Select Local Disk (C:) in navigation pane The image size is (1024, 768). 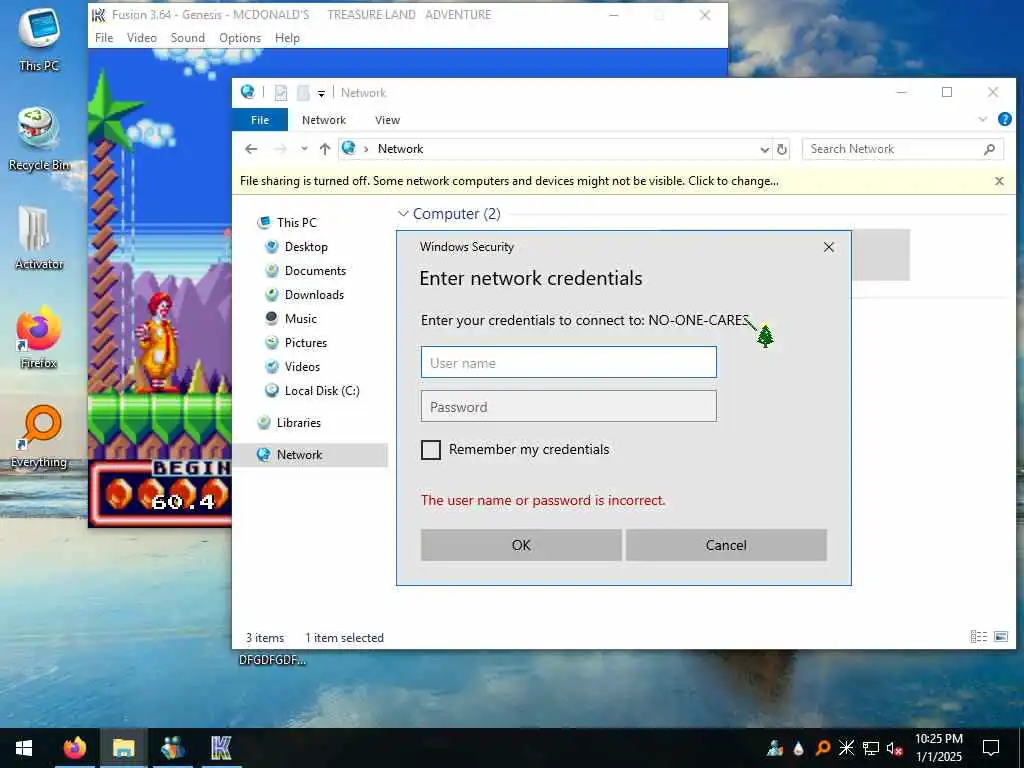pyautogui.click(x=321, y=391)
